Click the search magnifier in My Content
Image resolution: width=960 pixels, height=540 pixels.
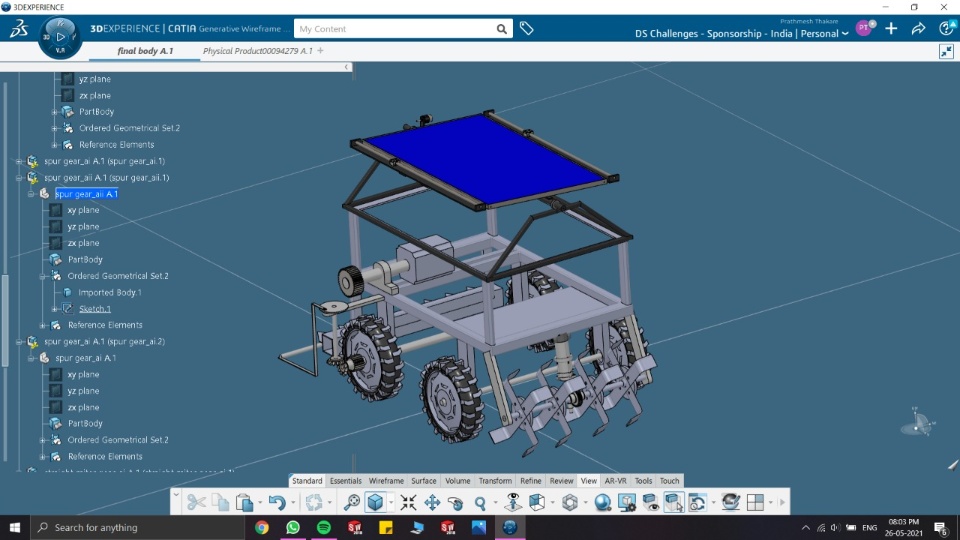click(x=501, y=29)
